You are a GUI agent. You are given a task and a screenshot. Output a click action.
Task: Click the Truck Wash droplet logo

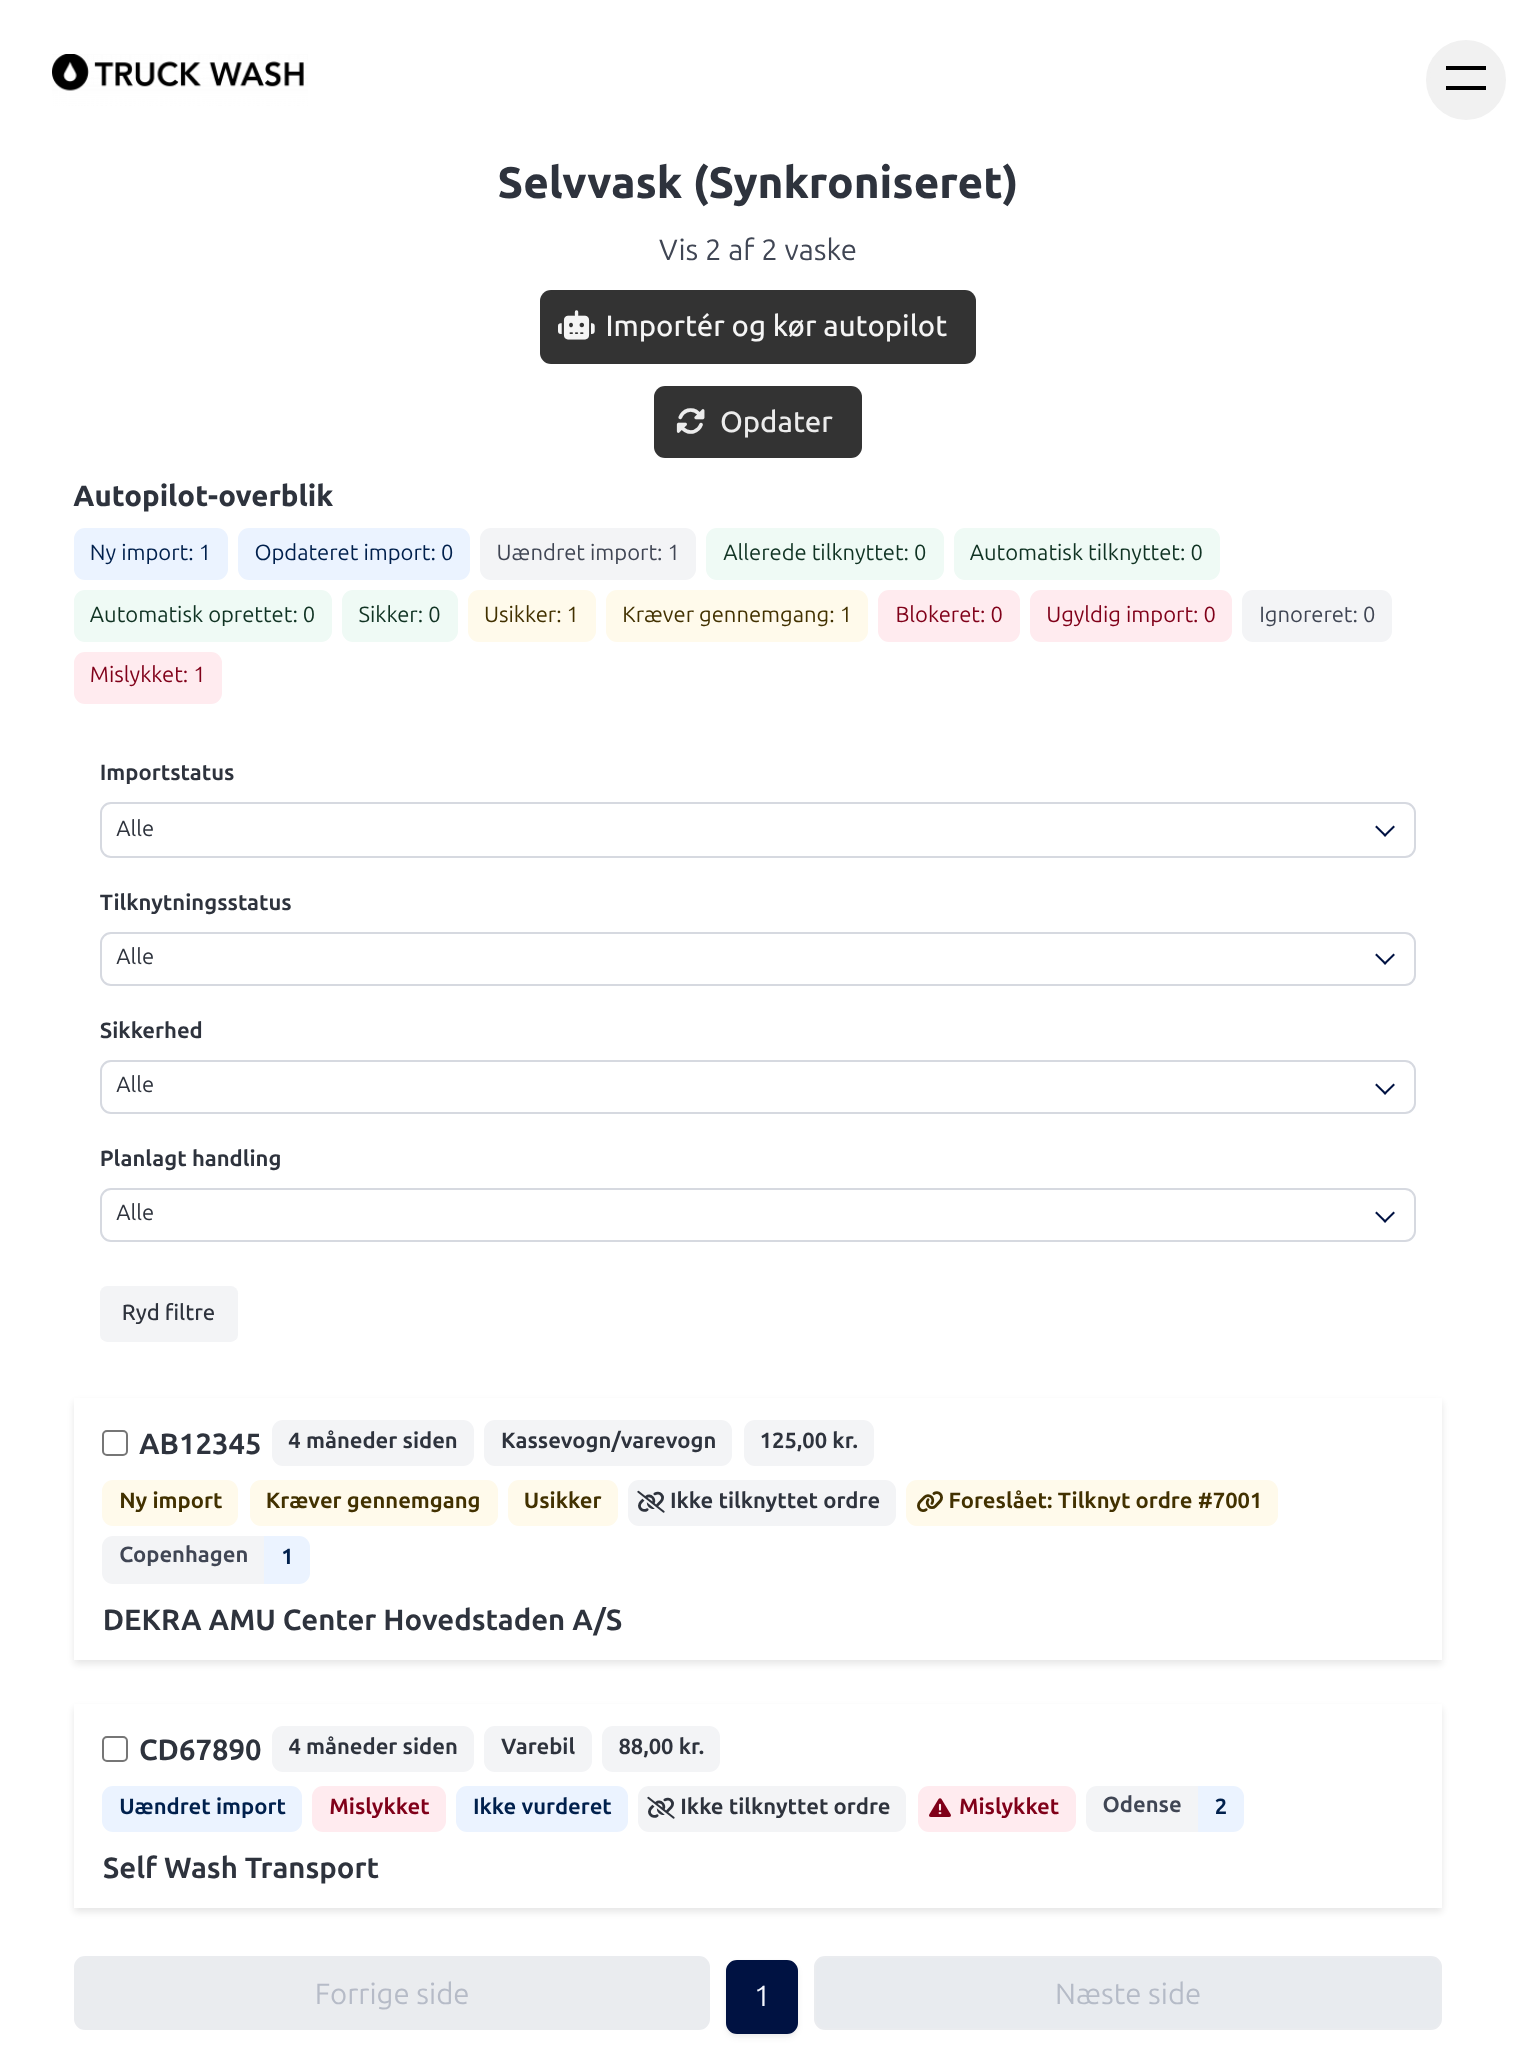70,72
